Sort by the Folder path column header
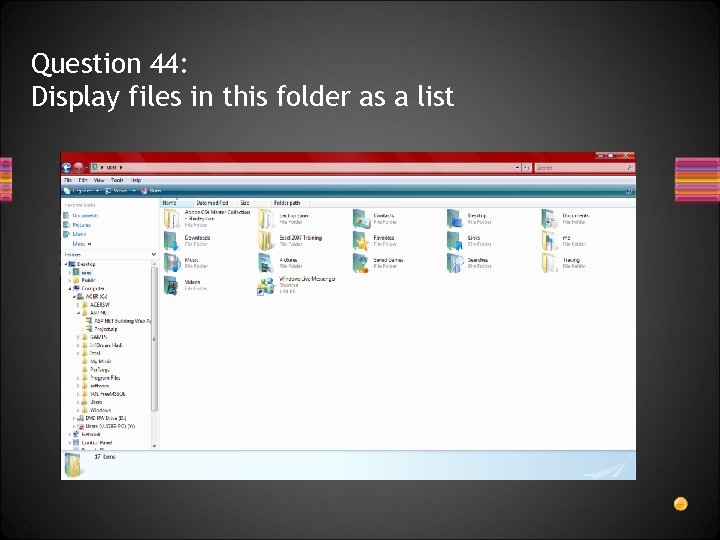The image size is (720, 540). point(290,202)
